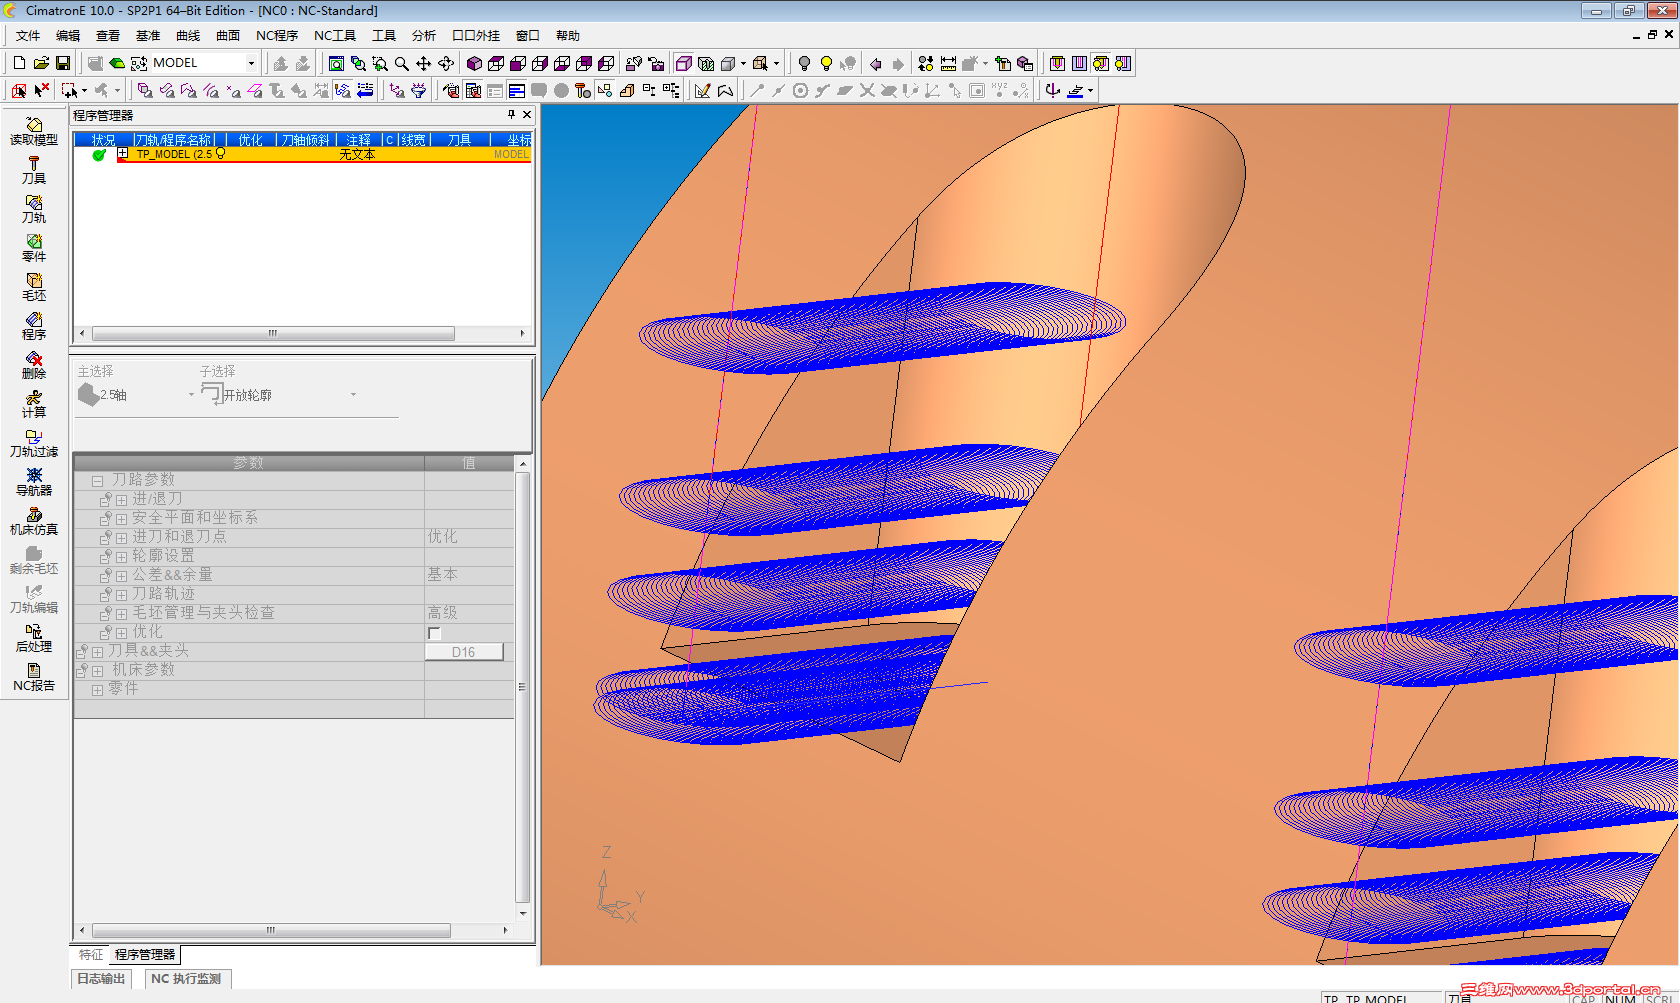1680x1003 pixels.
Task: Click the yellow light bulb show icon
Action: 826,63
